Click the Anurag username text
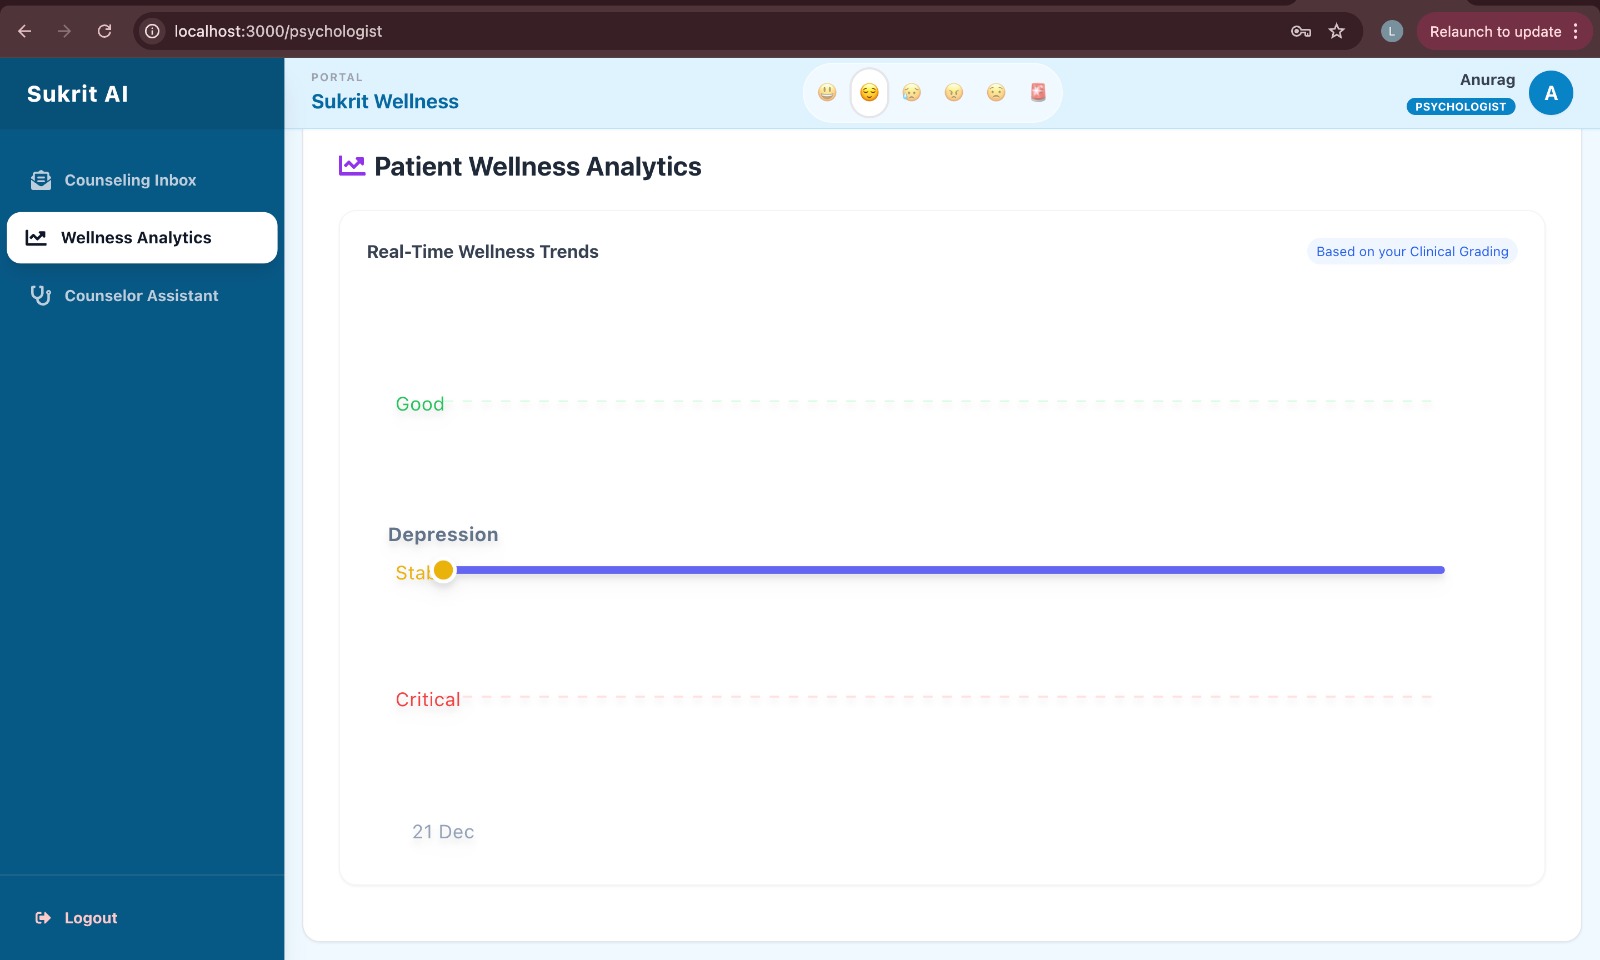Viewport: 1600px width, 960px height. tap(1487, 80)
